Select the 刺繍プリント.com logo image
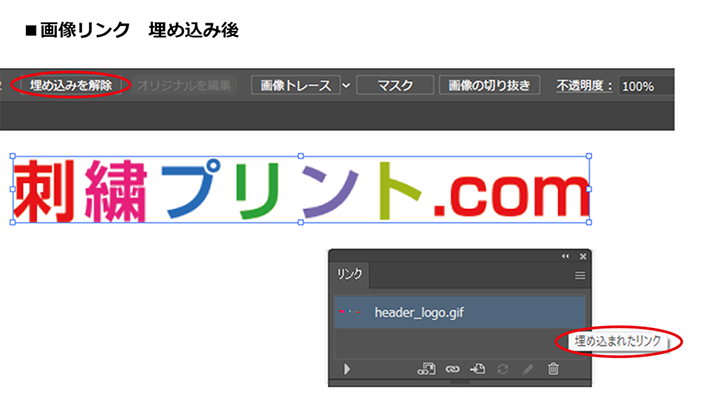 coord(301,190)
